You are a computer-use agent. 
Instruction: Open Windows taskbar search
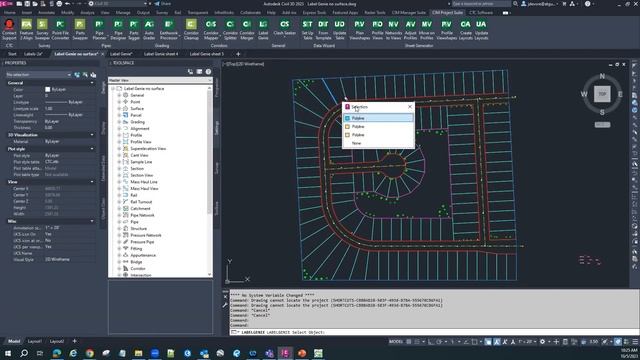tap(24, 353)
